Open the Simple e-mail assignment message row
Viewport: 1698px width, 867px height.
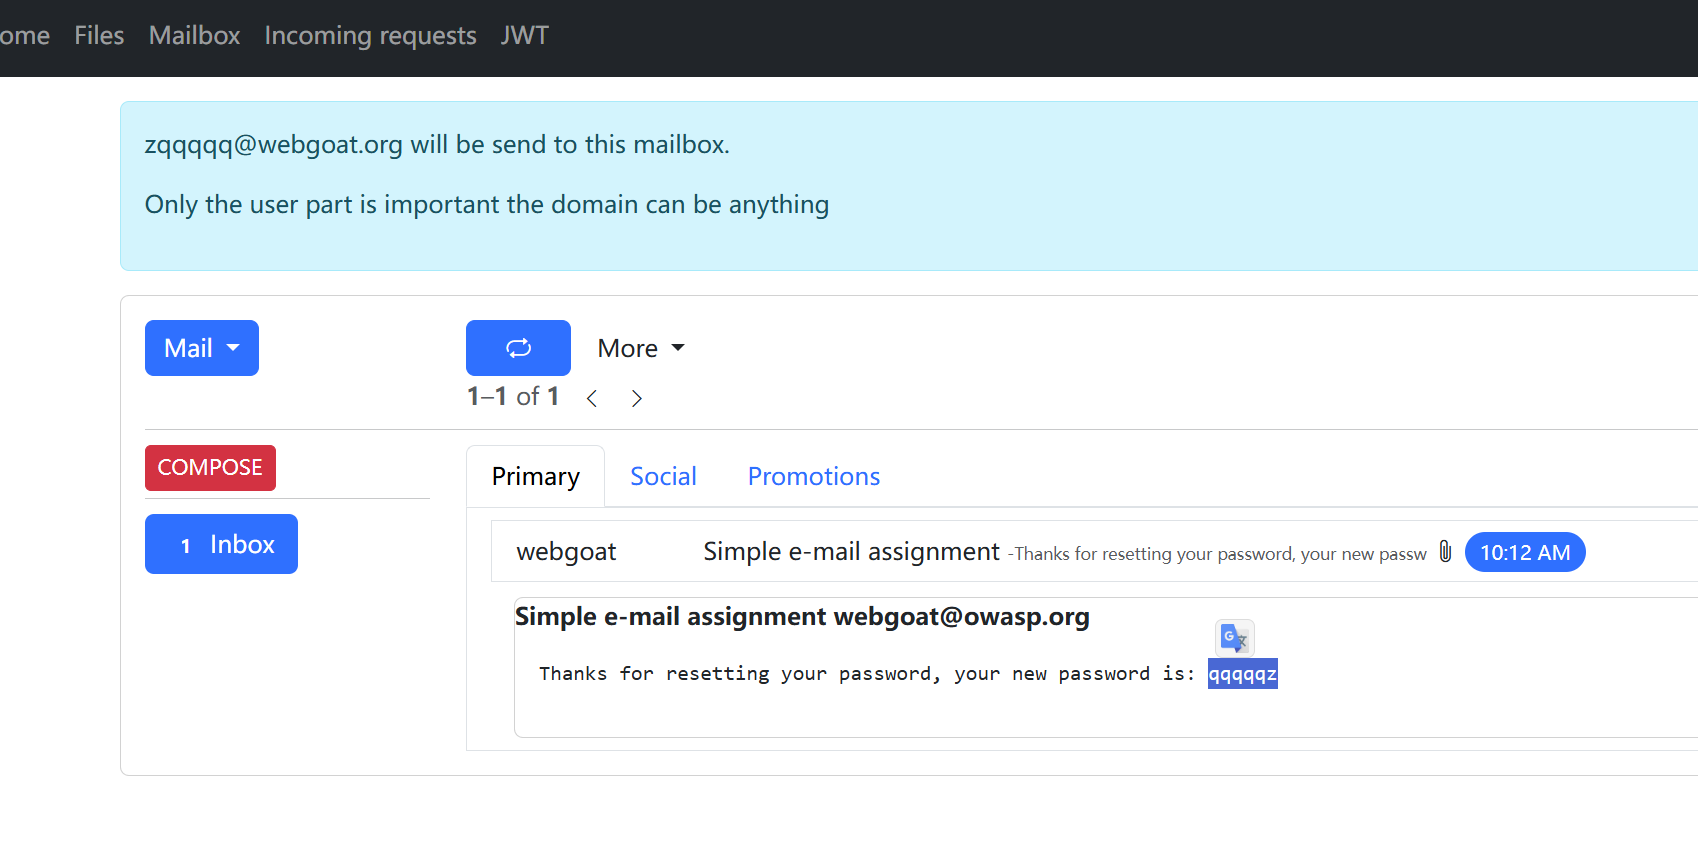click(x=851, y=552)
